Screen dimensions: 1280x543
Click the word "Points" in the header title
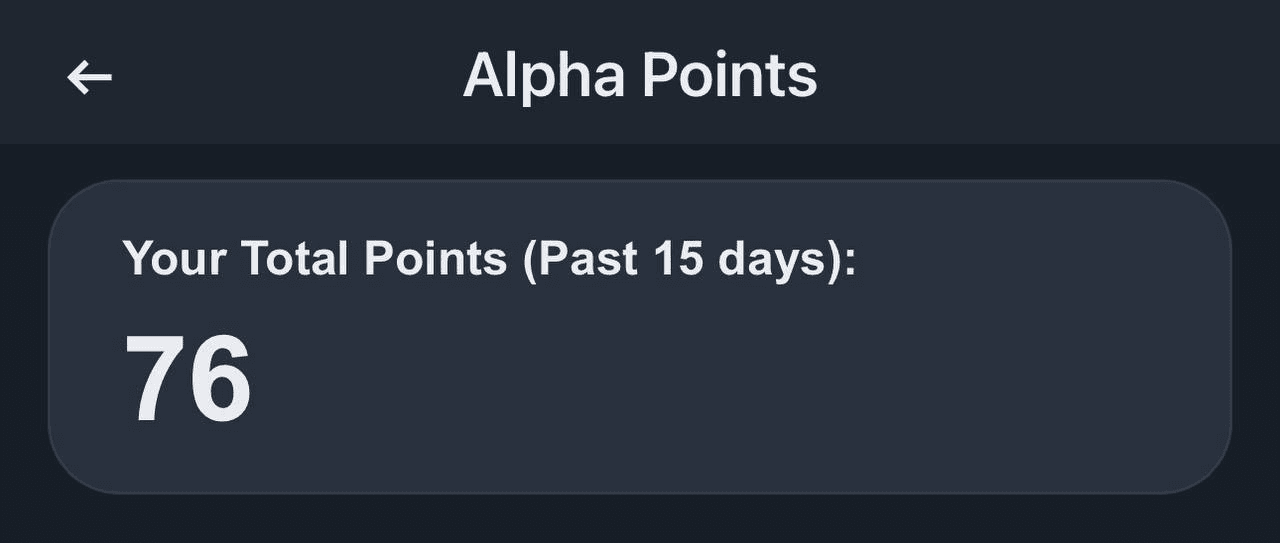[x=730, y=76]
